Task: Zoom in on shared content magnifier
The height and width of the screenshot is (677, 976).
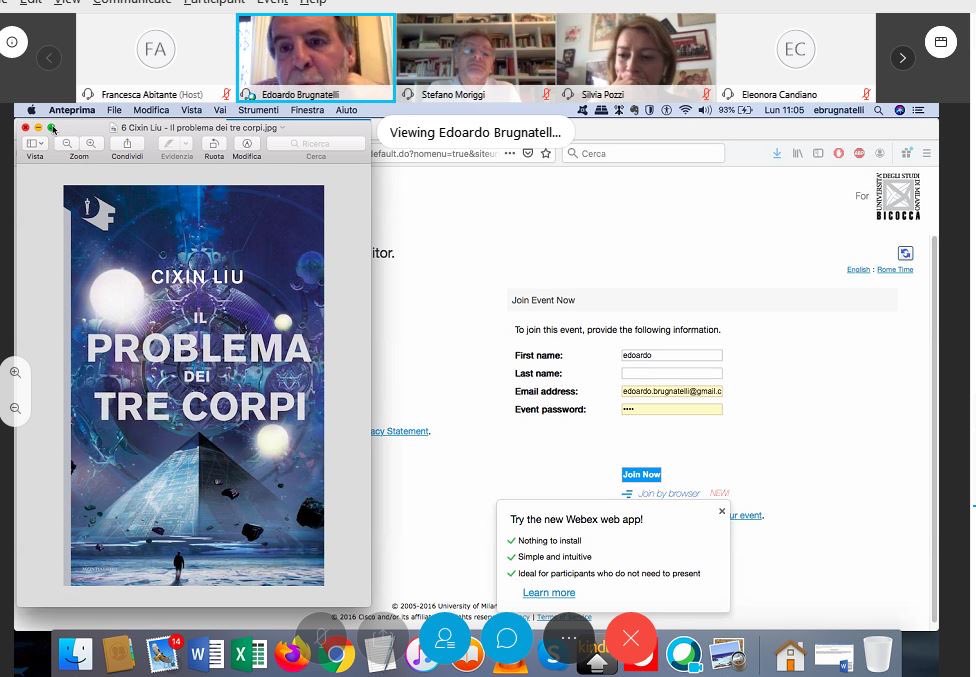Action: [x=16, y=372]
